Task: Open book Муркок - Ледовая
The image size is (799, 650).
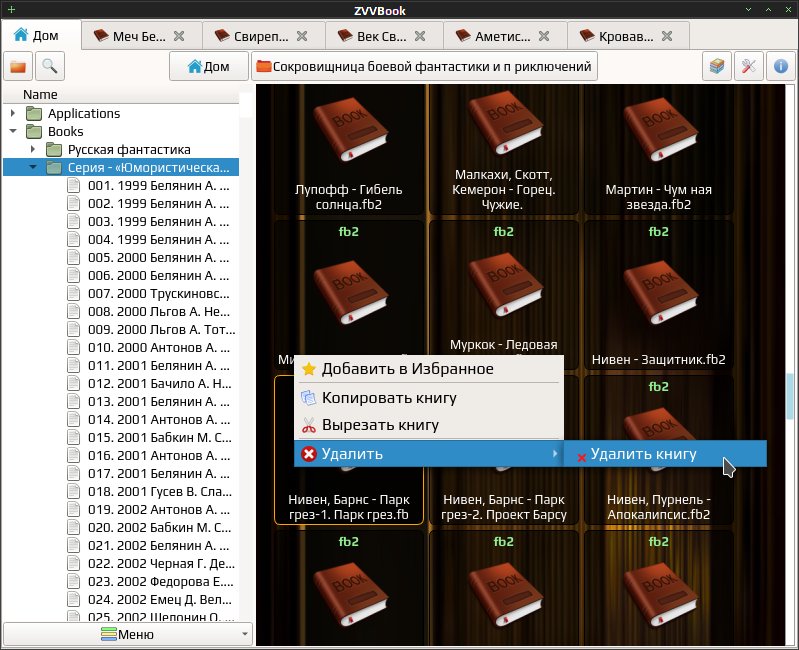Action: pos(503,290)
